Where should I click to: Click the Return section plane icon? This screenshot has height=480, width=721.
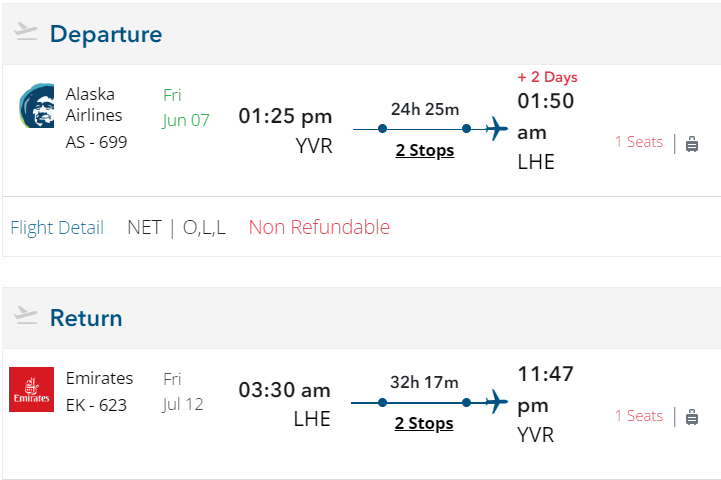(26, 316)
